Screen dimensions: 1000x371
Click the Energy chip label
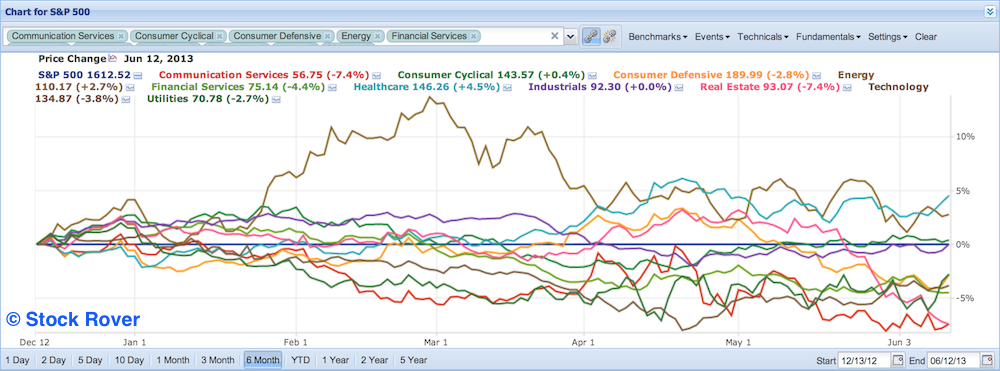click(x=356, y=36)
